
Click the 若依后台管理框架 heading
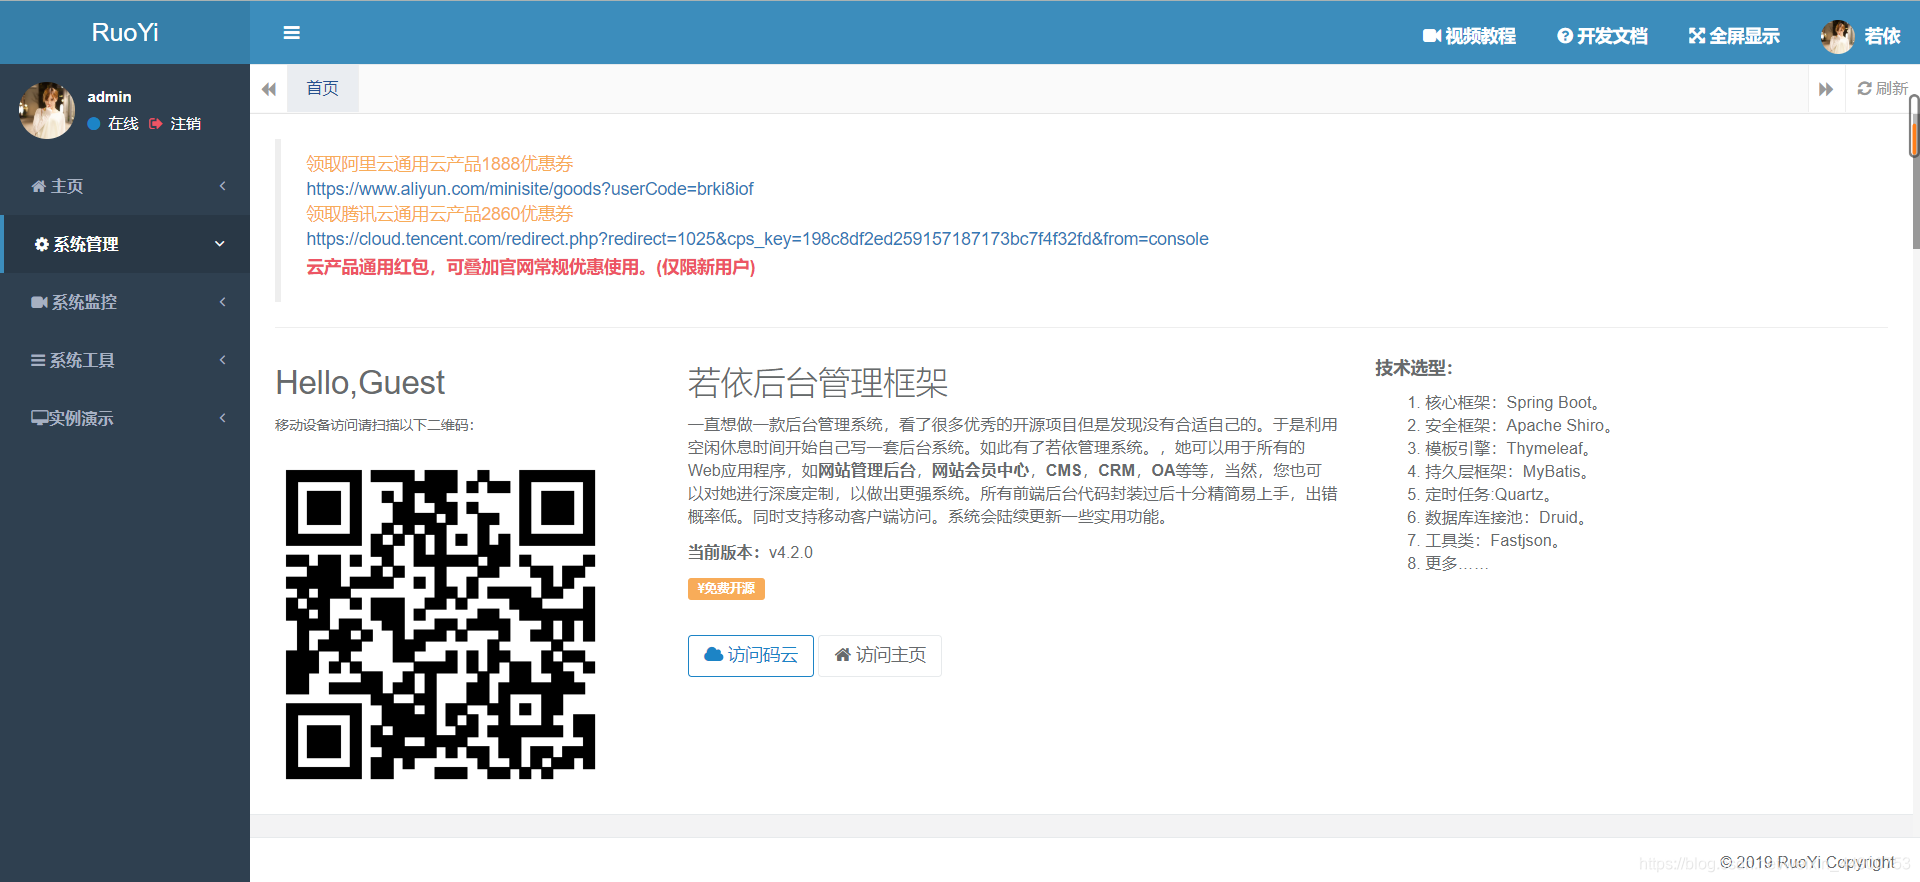pos(818,383)
